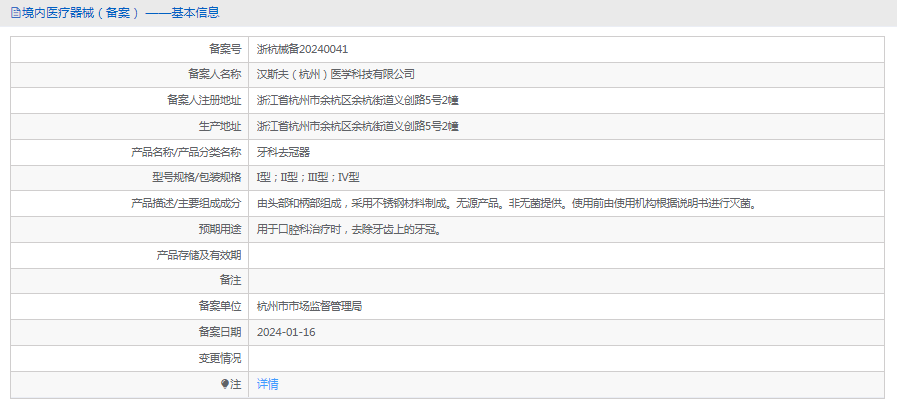Click the 备案人注册地址 label
Image resolution: width=897 pixels, height=408 pixels.
click(x=204, y=101)
